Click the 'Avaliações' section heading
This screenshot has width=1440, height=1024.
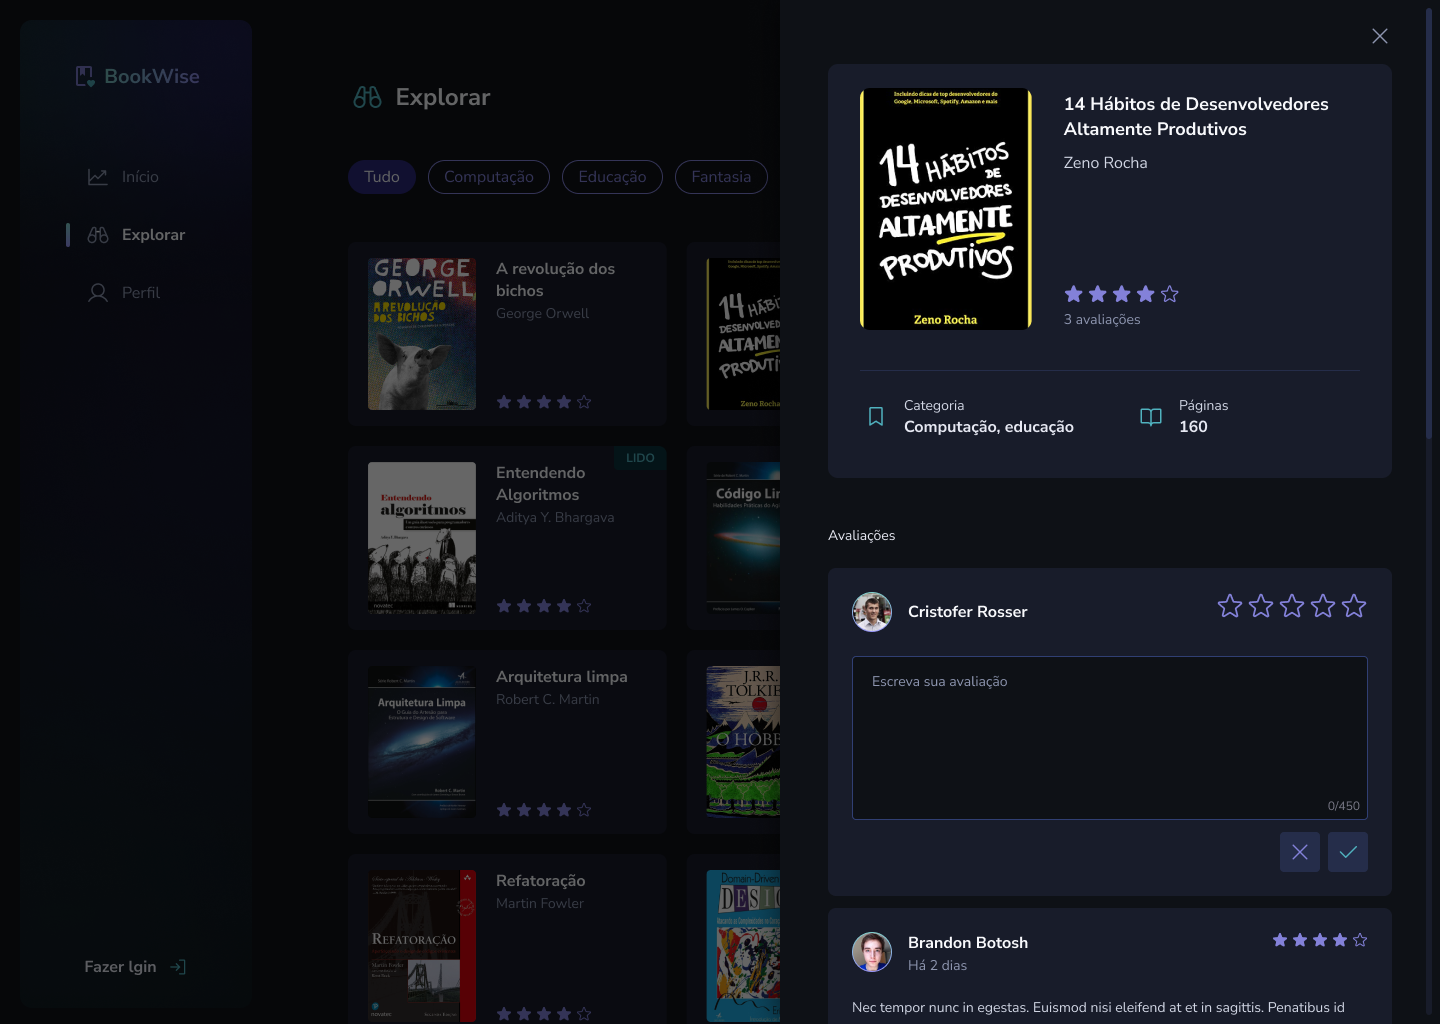coord(862,536)
